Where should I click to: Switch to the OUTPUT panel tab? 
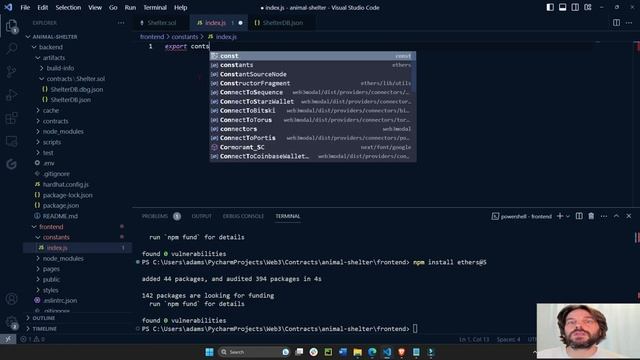[x=202, y=216]
